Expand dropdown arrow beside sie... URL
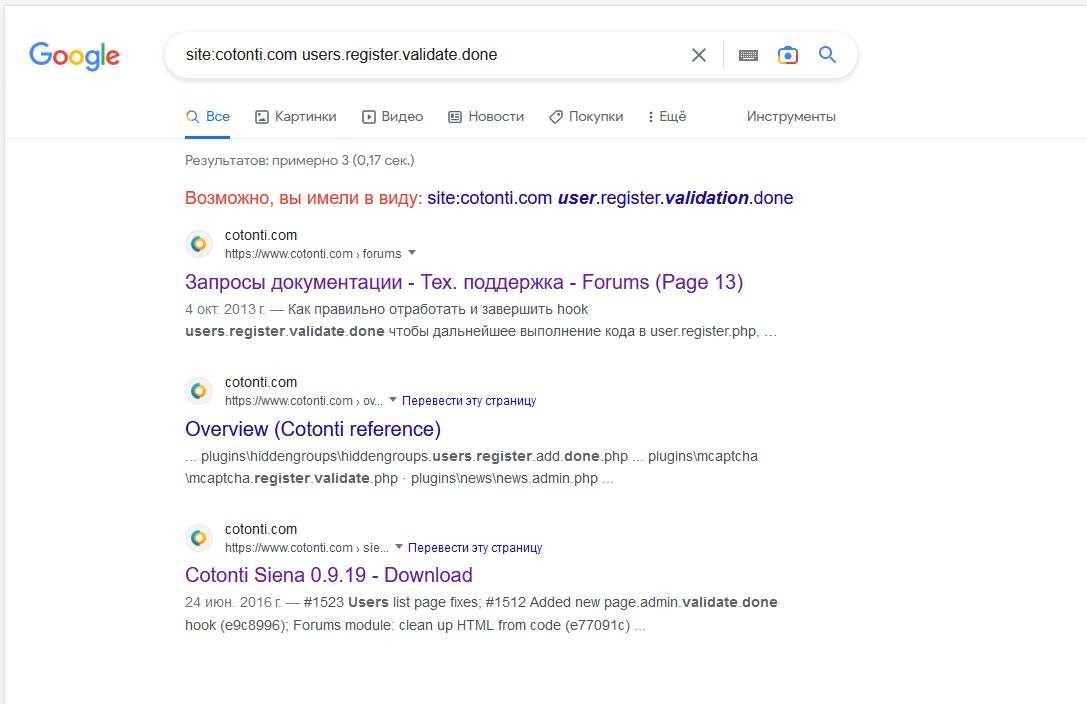This screenshot has width=1087, height=704. pos(399,547)
